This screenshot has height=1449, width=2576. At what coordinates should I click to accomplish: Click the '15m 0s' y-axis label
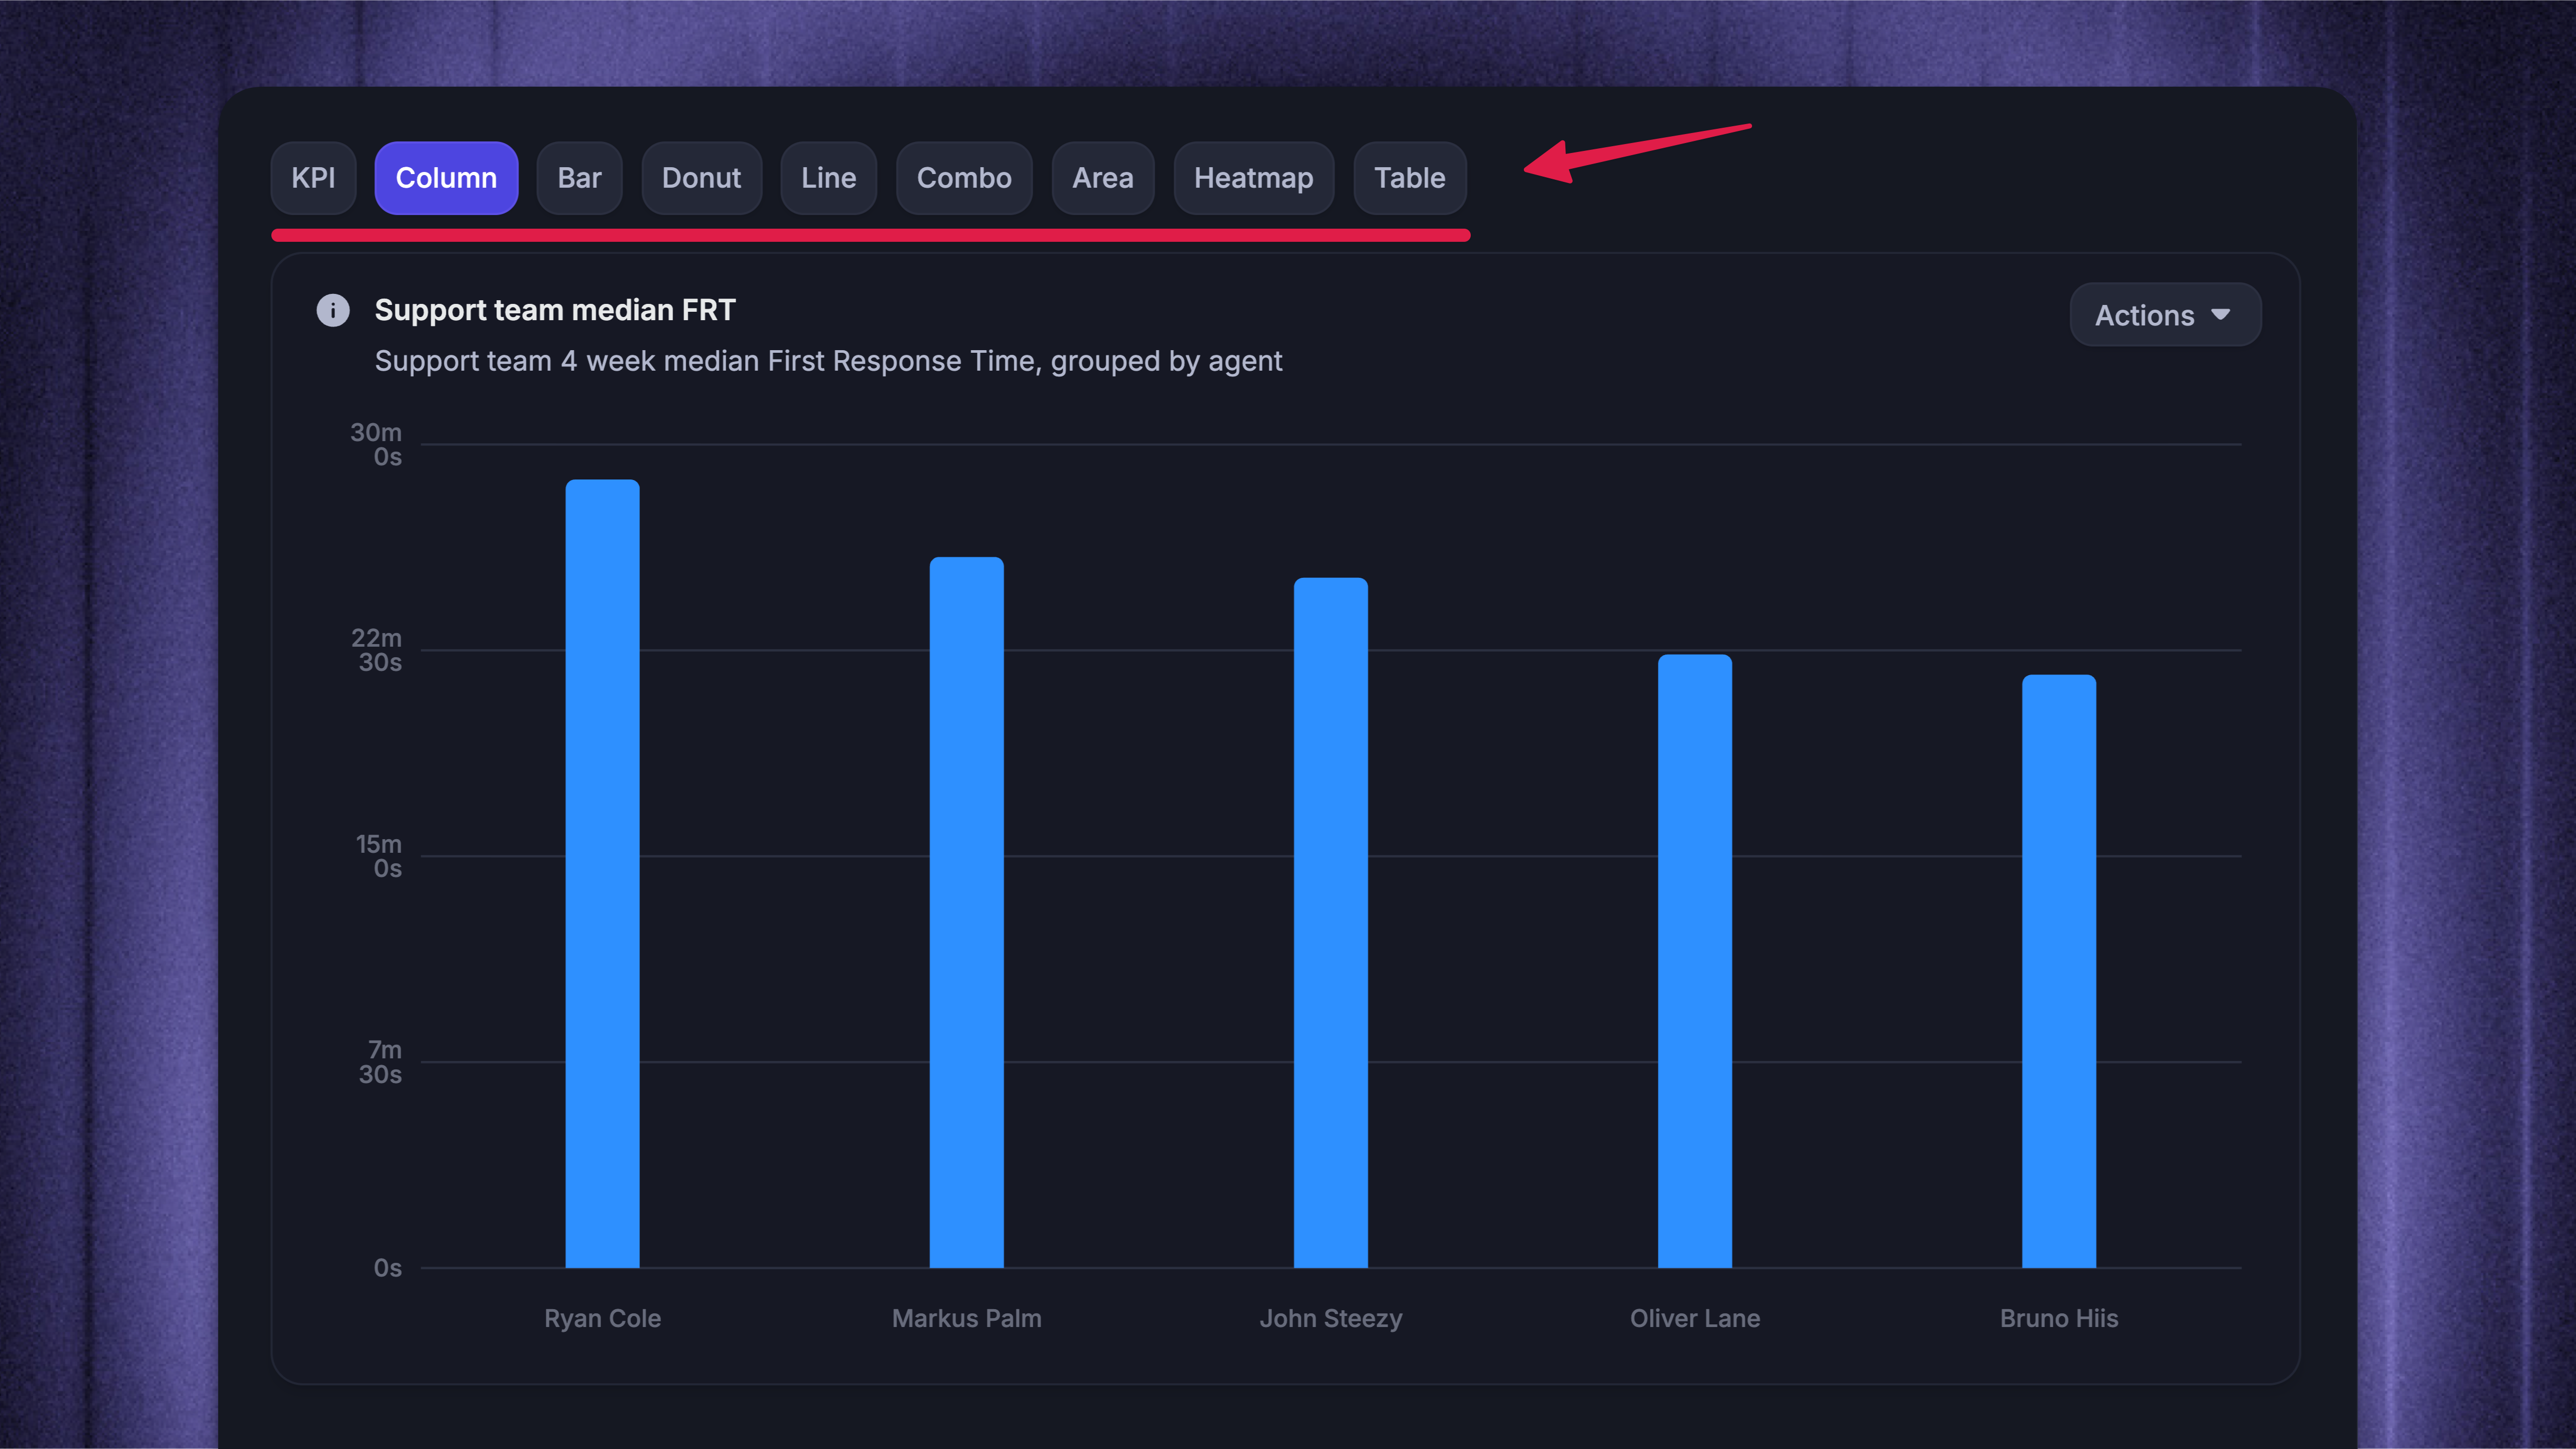coord(378,856)
